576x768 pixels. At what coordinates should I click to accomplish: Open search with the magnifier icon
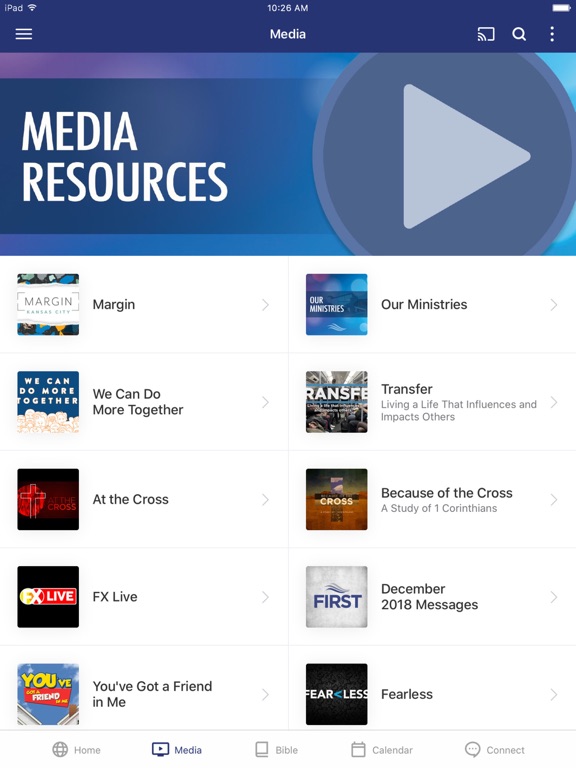click(519, 34)
